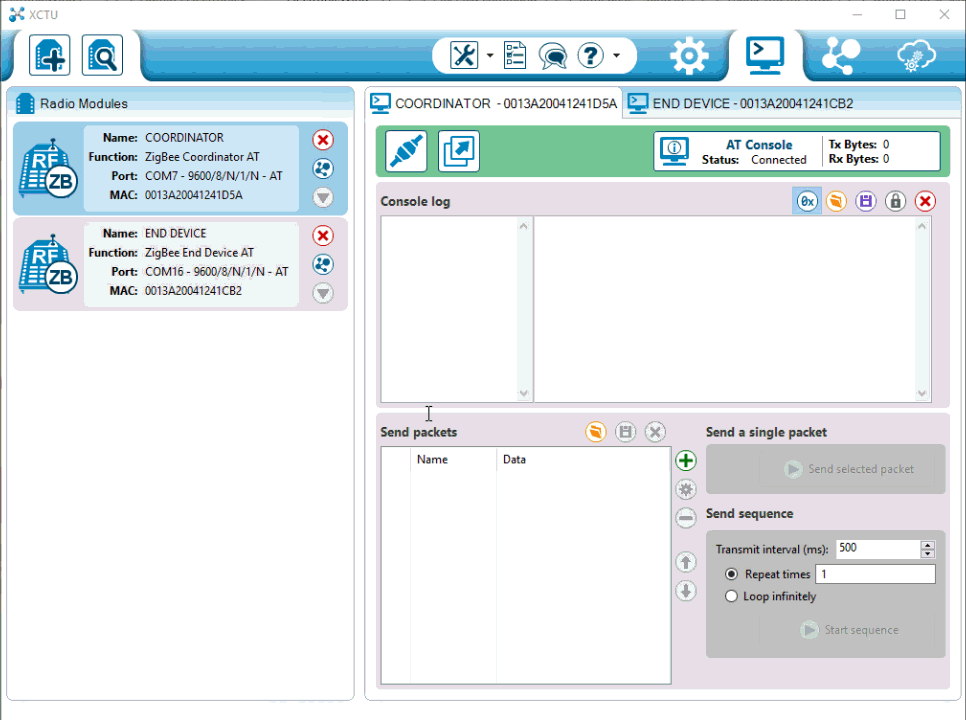Viewport: 966px width, 720px height.
Task: Select the Repeat times radio button
Action: pos(732,574)
